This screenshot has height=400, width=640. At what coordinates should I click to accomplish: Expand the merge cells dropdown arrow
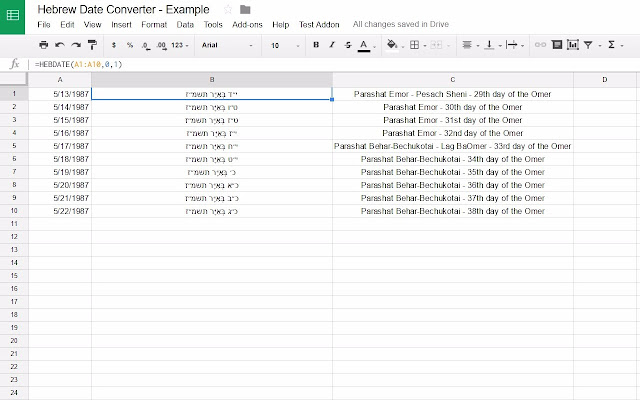pyautogui.click(x=448, y=46)
